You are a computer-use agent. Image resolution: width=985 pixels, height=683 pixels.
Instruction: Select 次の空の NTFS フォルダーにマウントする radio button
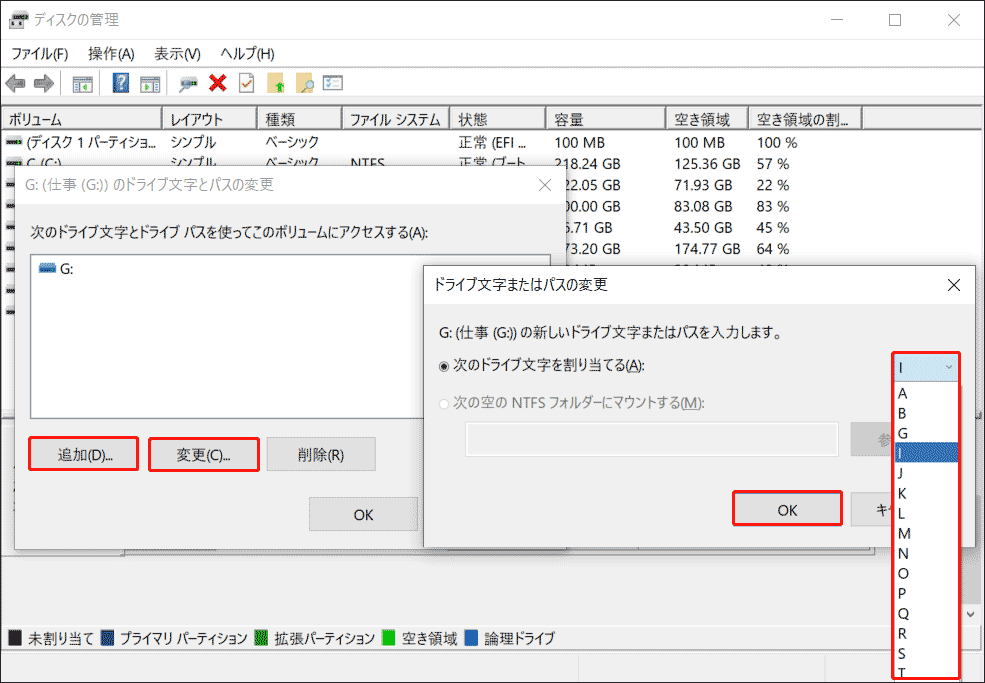point(444,403)
